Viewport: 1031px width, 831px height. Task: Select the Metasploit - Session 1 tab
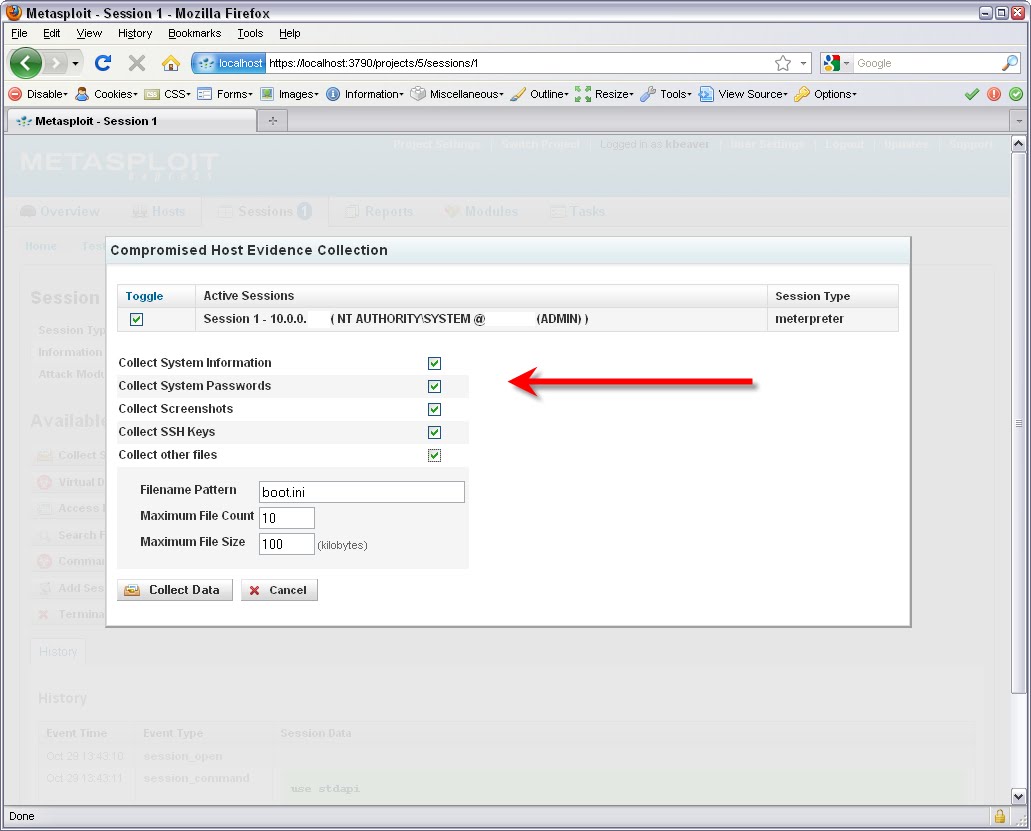(132, 121)
